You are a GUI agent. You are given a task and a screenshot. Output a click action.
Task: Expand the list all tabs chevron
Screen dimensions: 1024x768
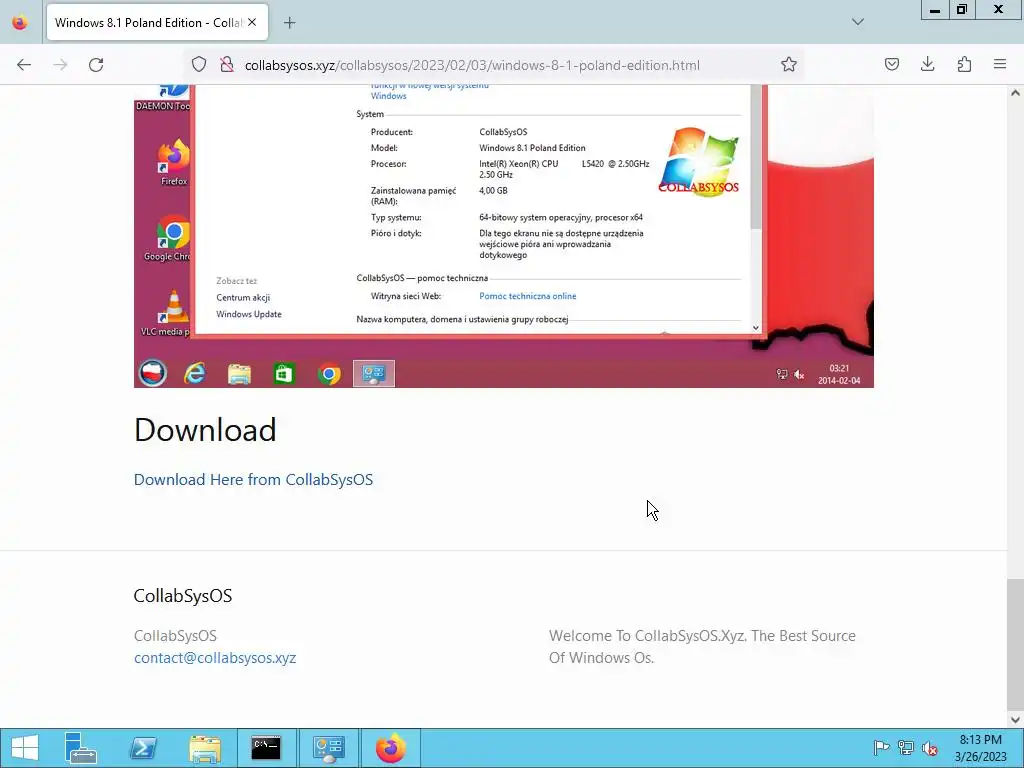858,22
